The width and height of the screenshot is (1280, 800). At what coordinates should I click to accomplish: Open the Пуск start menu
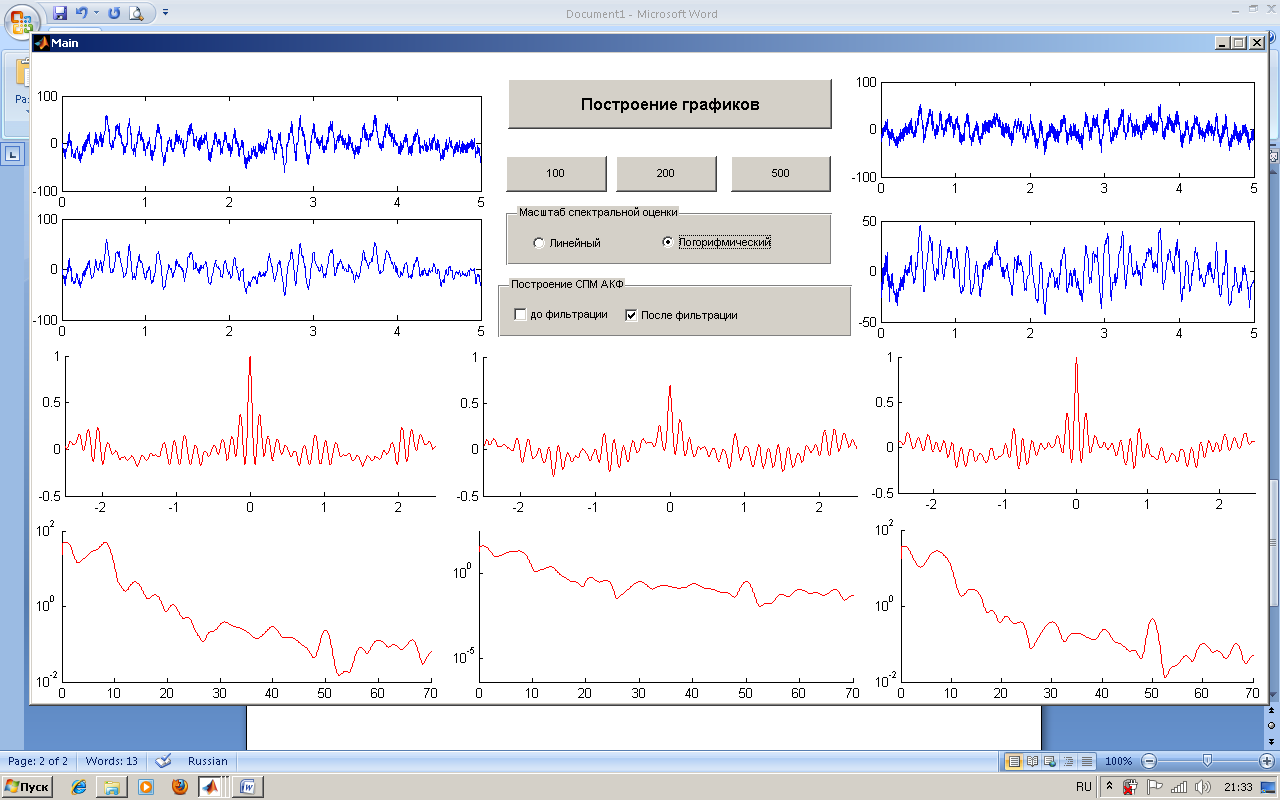point(27,787)
